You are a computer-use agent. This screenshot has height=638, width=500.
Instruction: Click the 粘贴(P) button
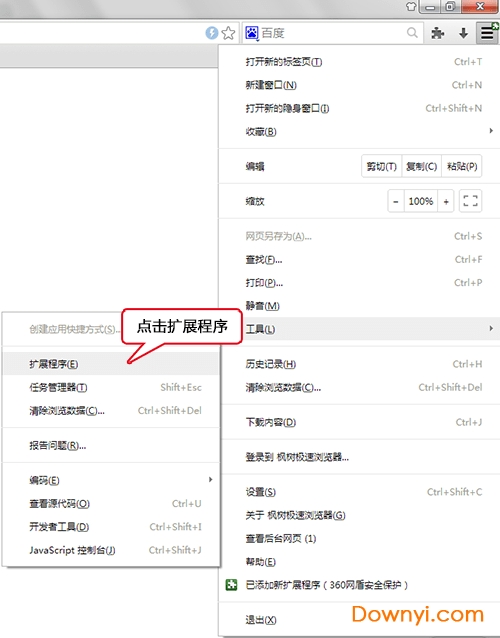pos(462,166)
